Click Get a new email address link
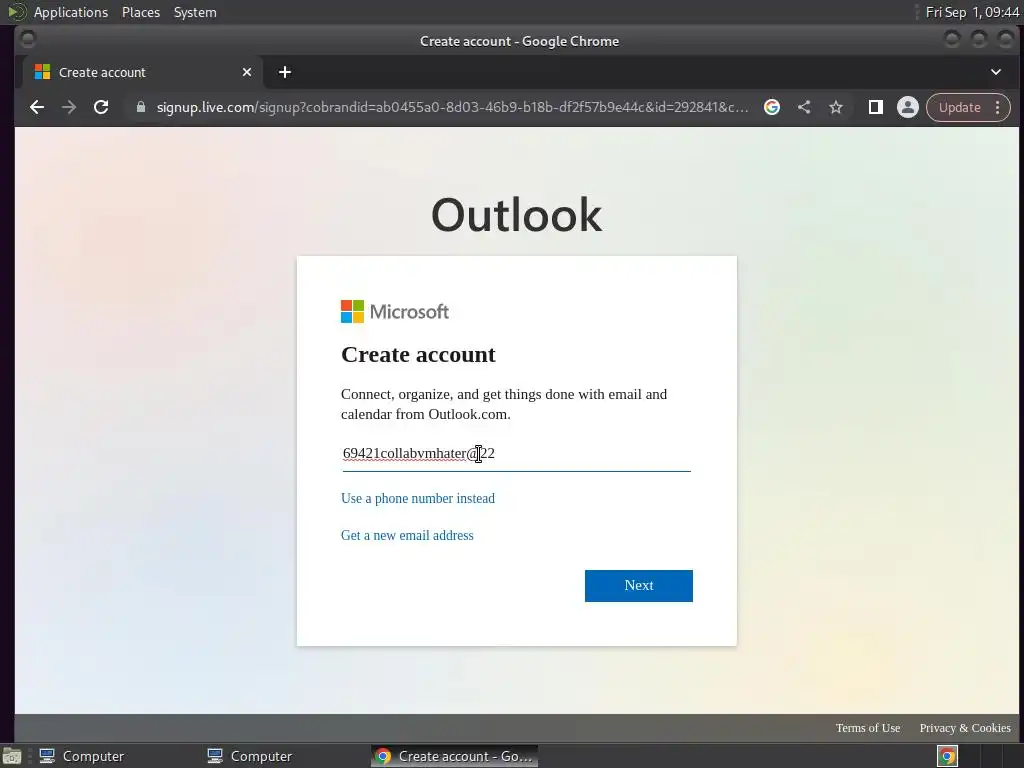The height and width of the screenshot is (768, 1024). tap(407, 536)
